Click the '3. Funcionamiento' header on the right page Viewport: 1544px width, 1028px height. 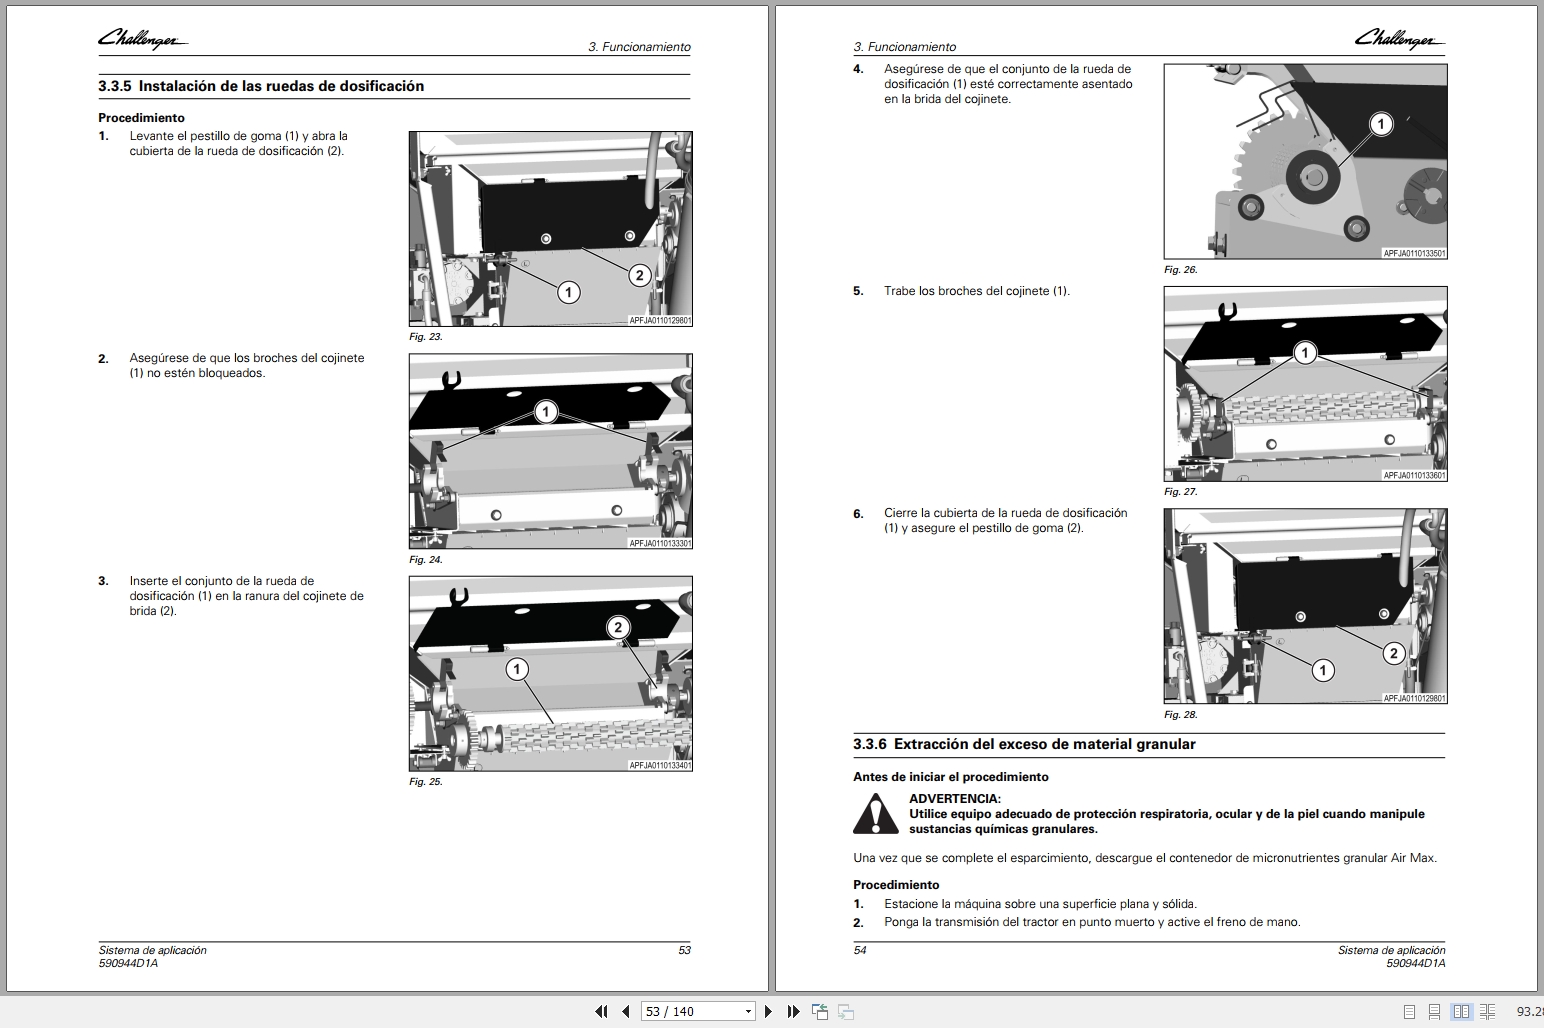click(905, 47)
